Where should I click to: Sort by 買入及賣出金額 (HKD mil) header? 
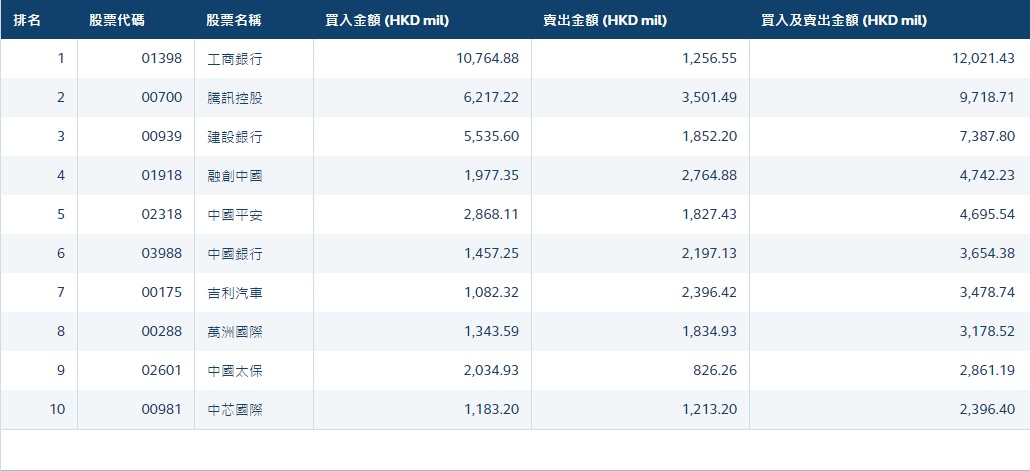[x=843, y=20]
